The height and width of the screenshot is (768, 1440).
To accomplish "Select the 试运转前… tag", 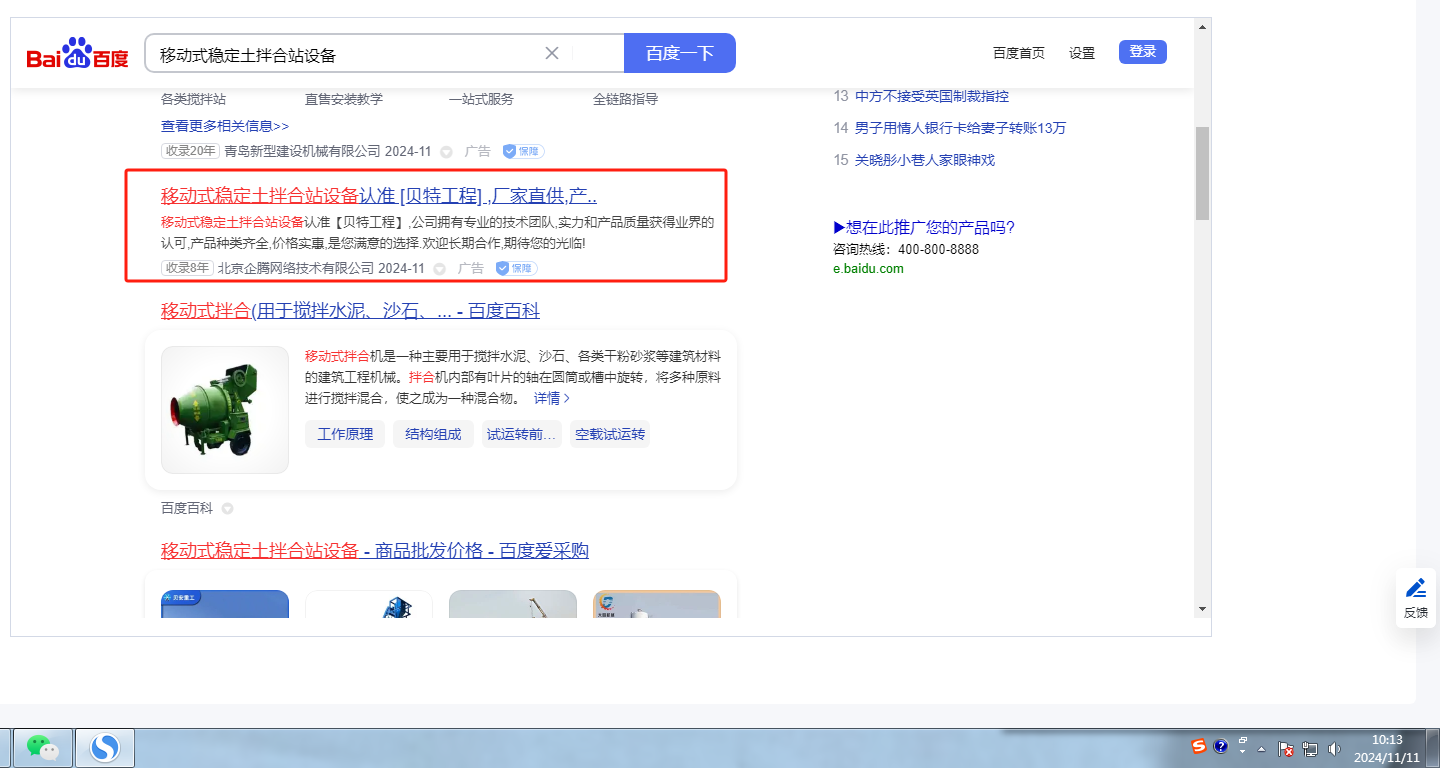I will point(521,434).
